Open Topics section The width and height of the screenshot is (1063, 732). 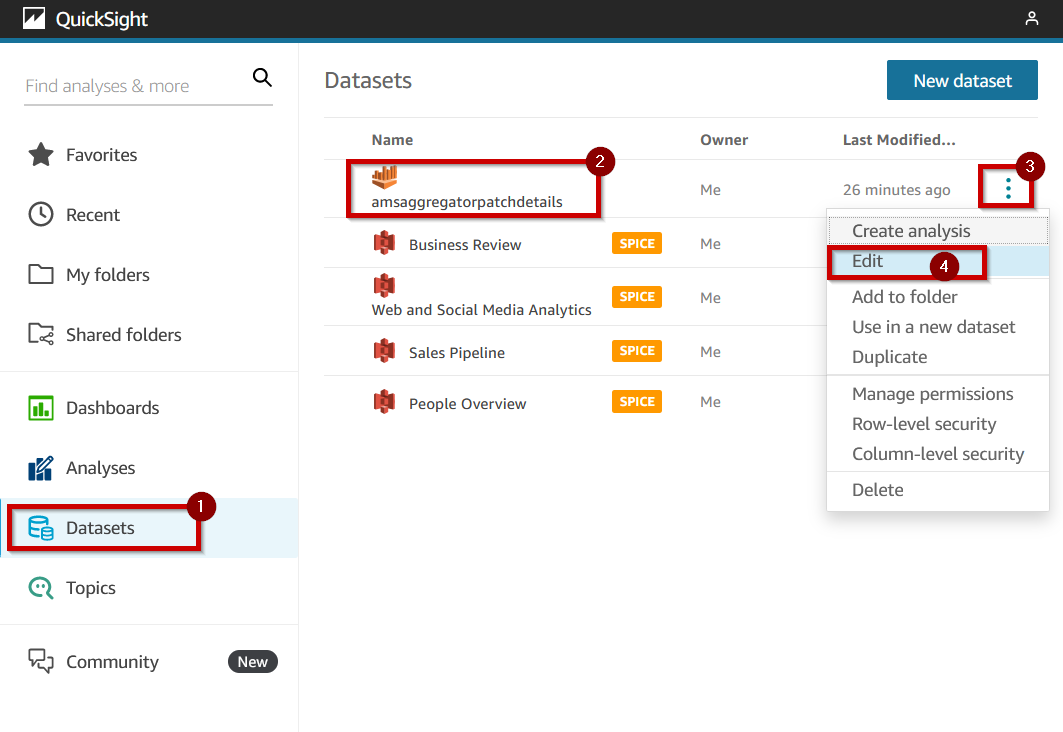click(x=90, y=588)
